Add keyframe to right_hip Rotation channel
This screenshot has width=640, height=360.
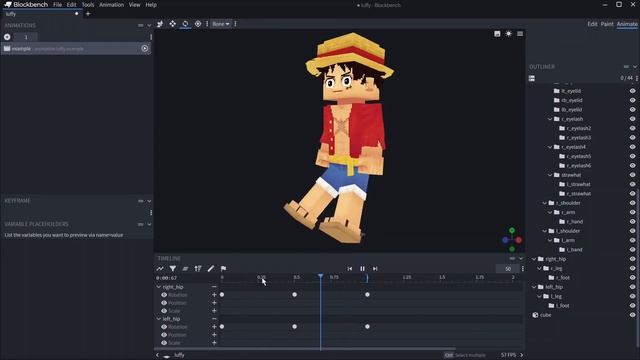pyautogui.click(x=214, y=295)
